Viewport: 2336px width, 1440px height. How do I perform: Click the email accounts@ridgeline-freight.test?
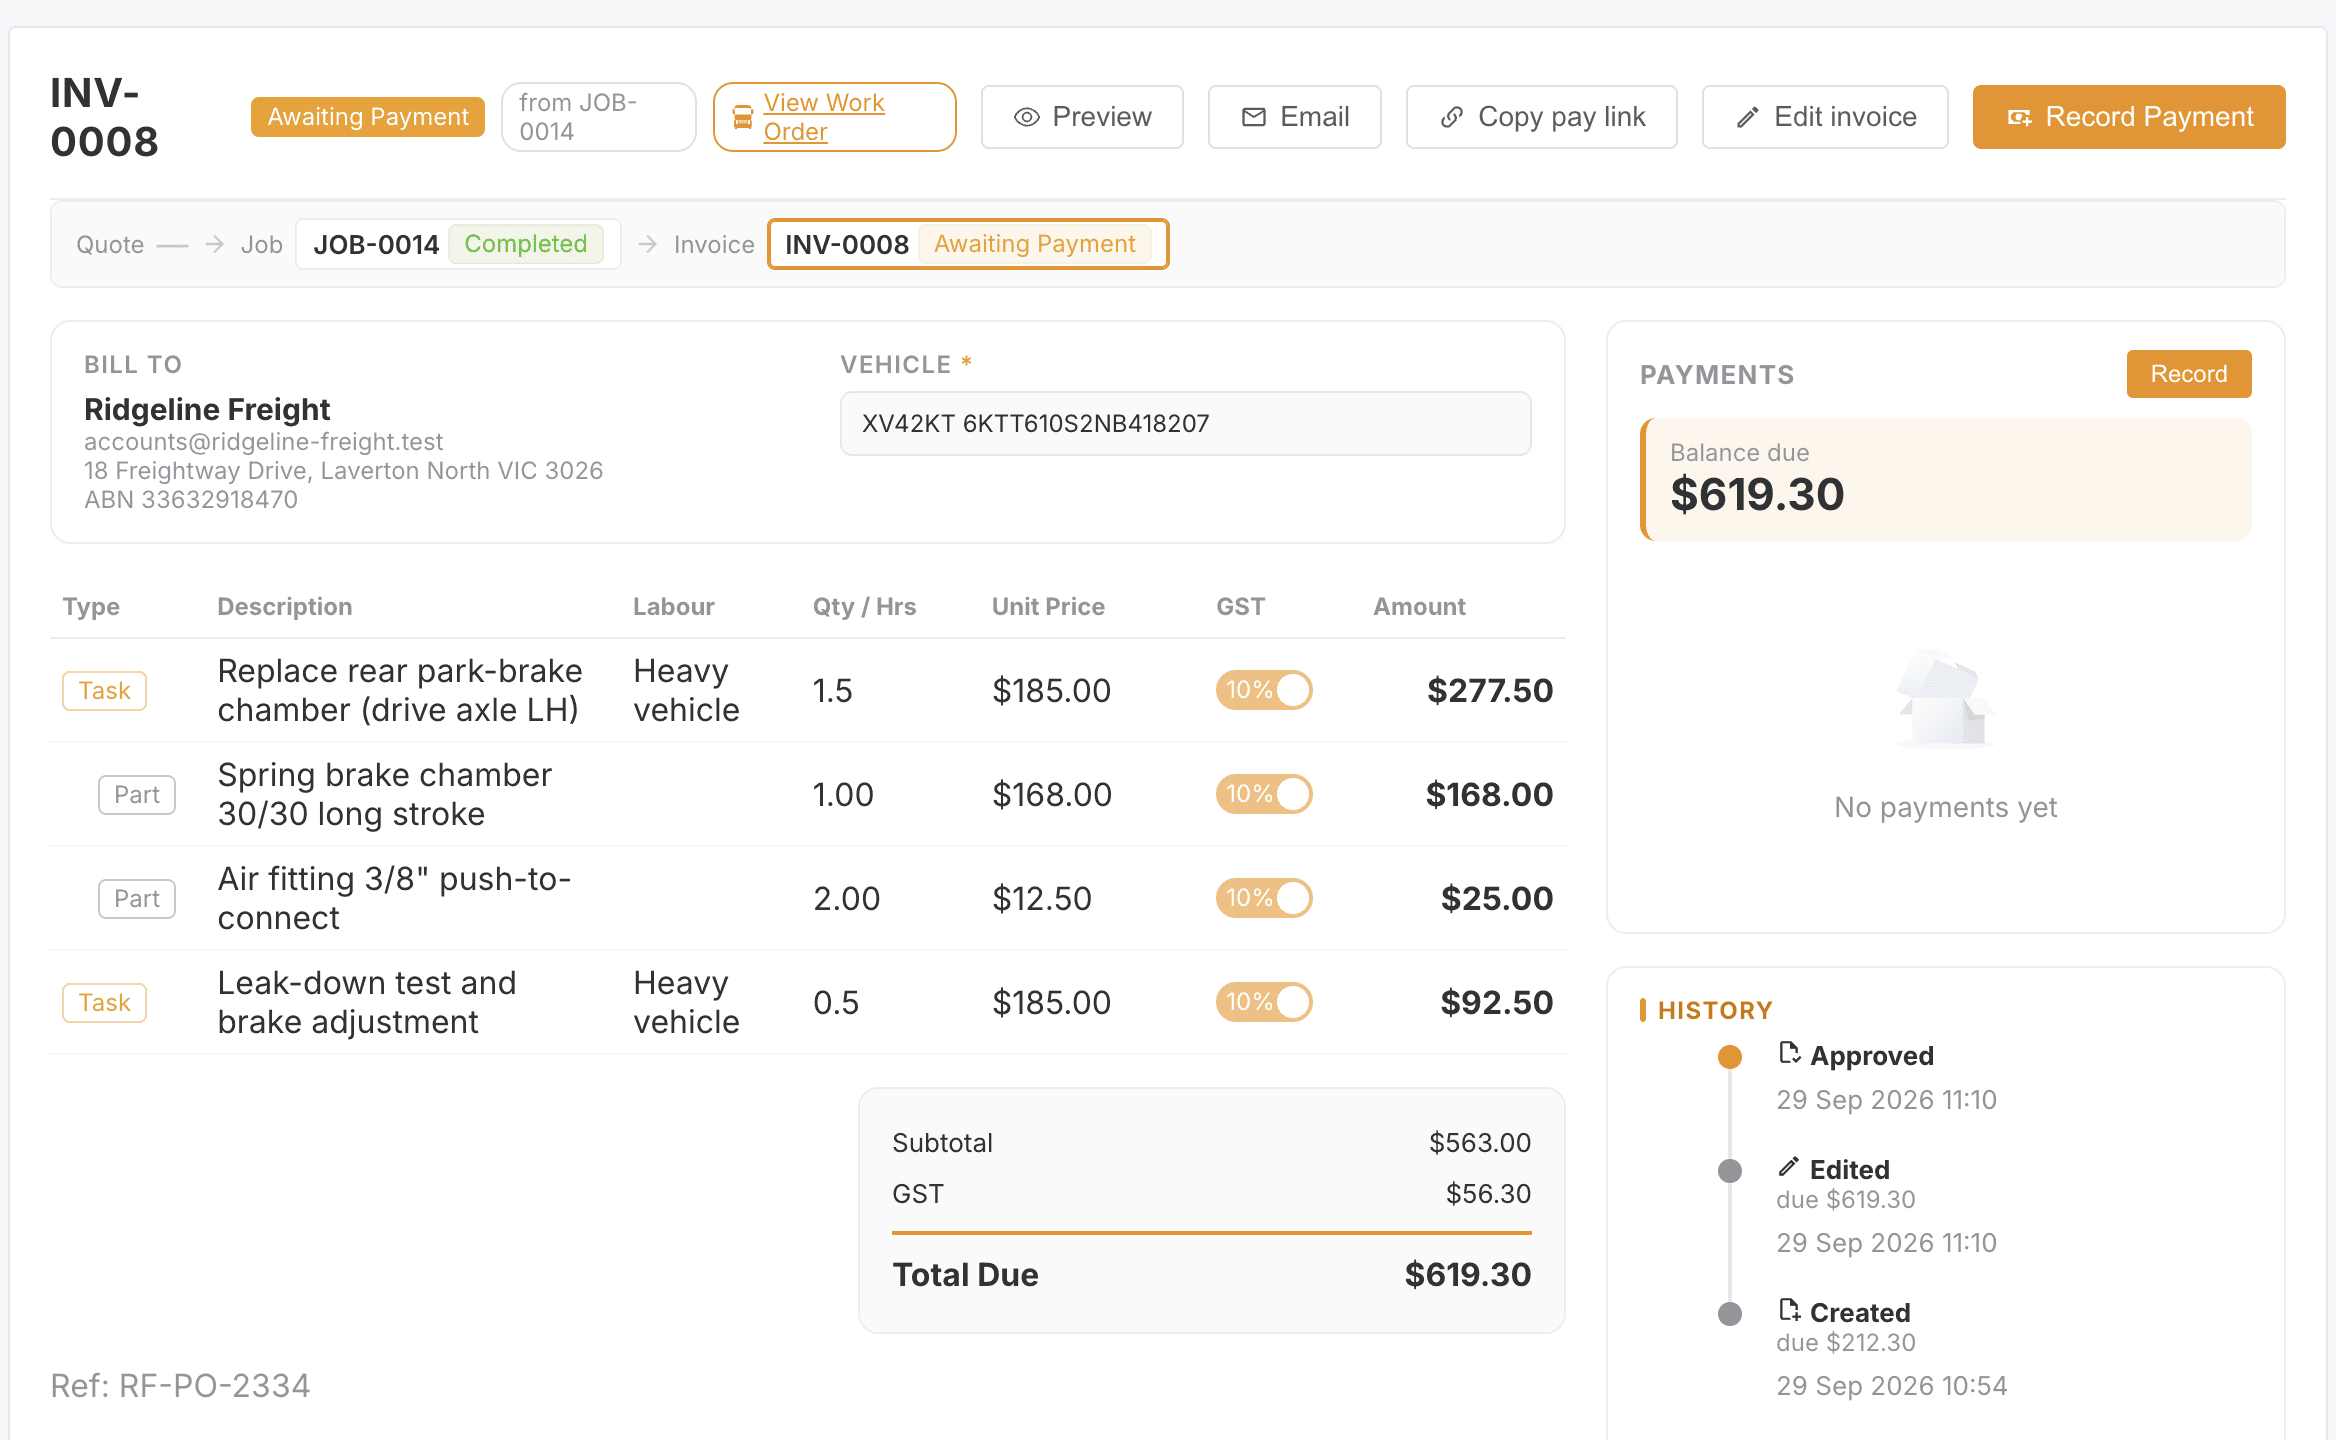point(264,441)
